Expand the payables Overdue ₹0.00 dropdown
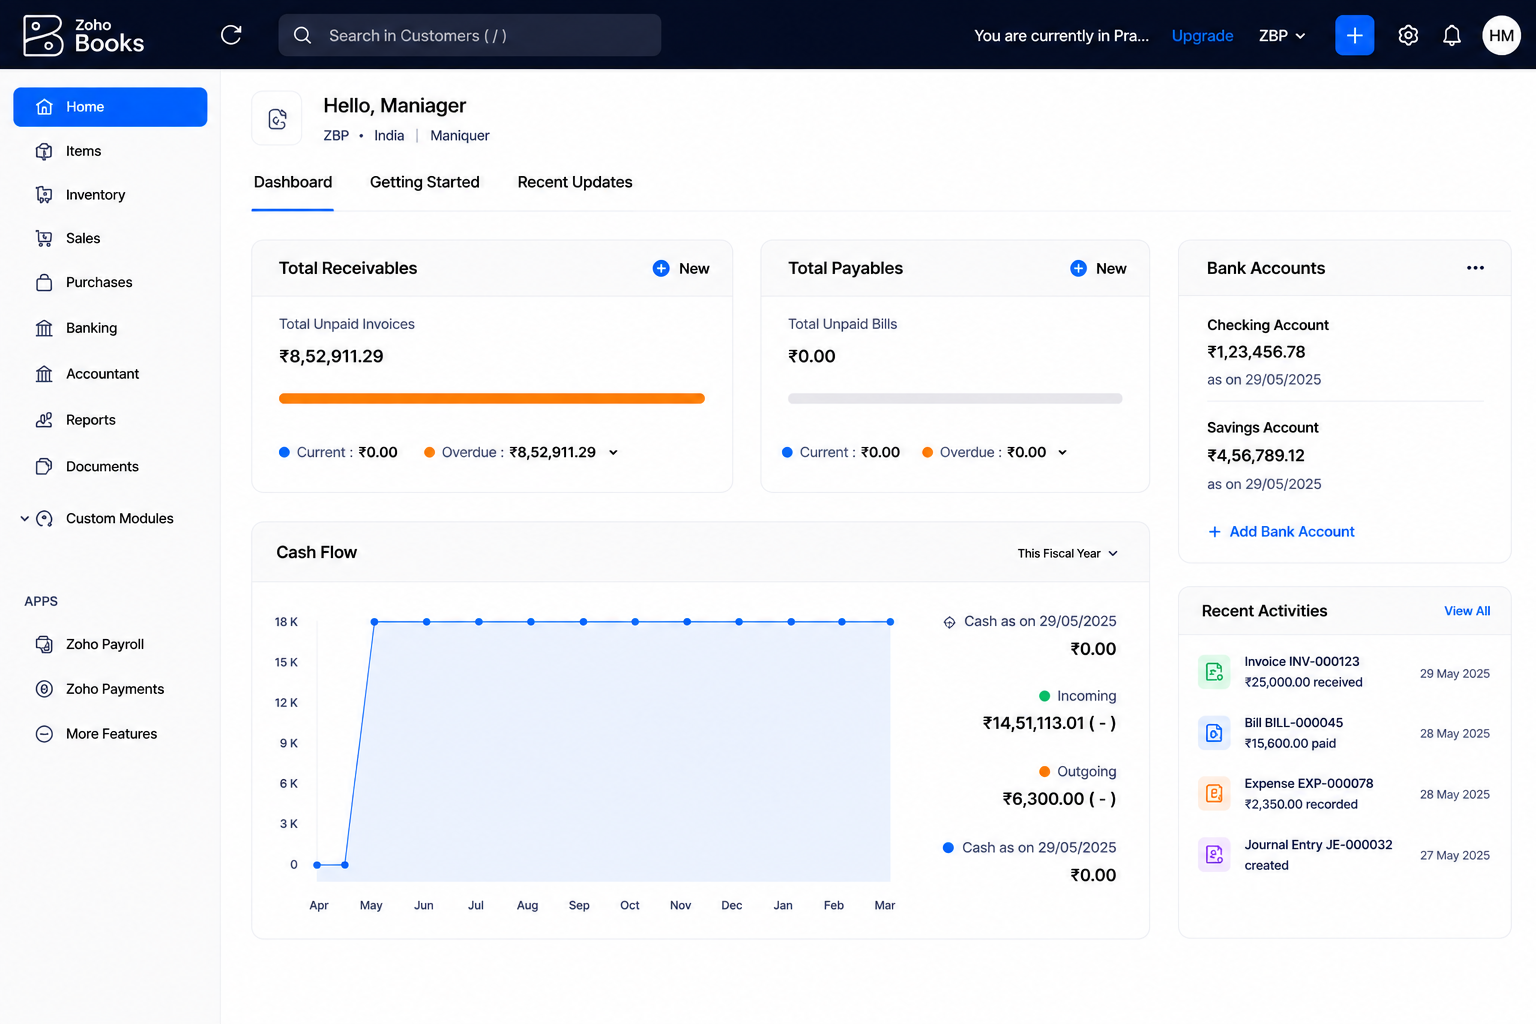 coord(1062,452)
